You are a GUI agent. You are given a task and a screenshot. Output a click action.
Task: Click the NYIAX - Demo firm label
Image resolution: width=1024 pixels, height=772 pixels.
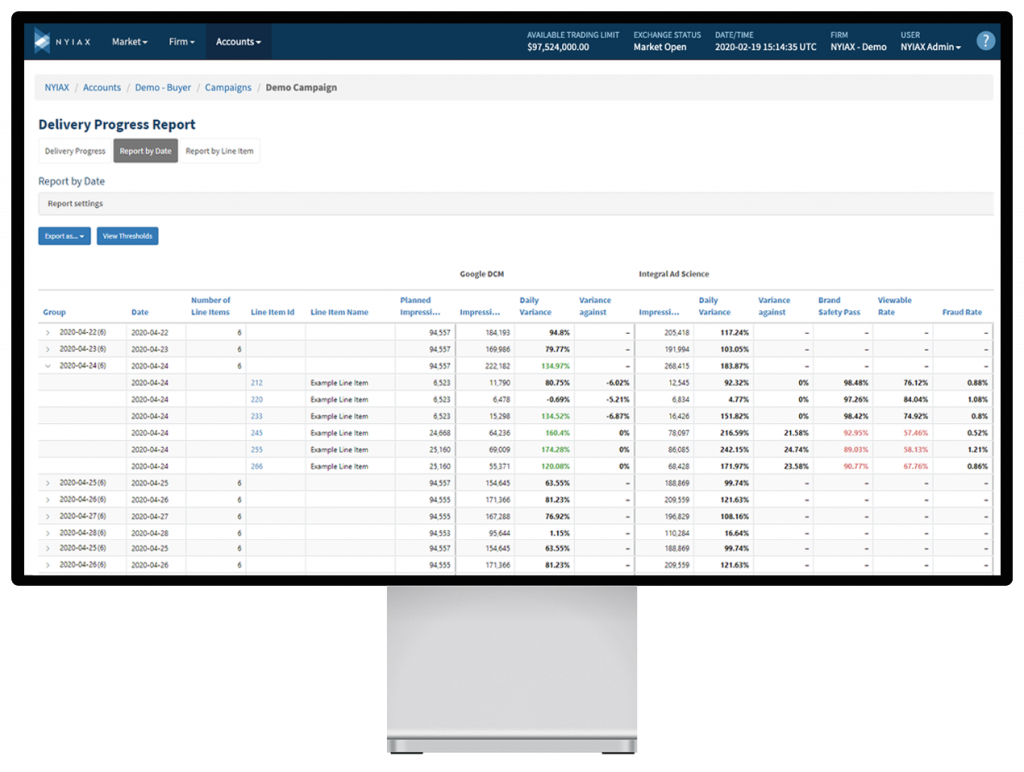tap(858, 47)
